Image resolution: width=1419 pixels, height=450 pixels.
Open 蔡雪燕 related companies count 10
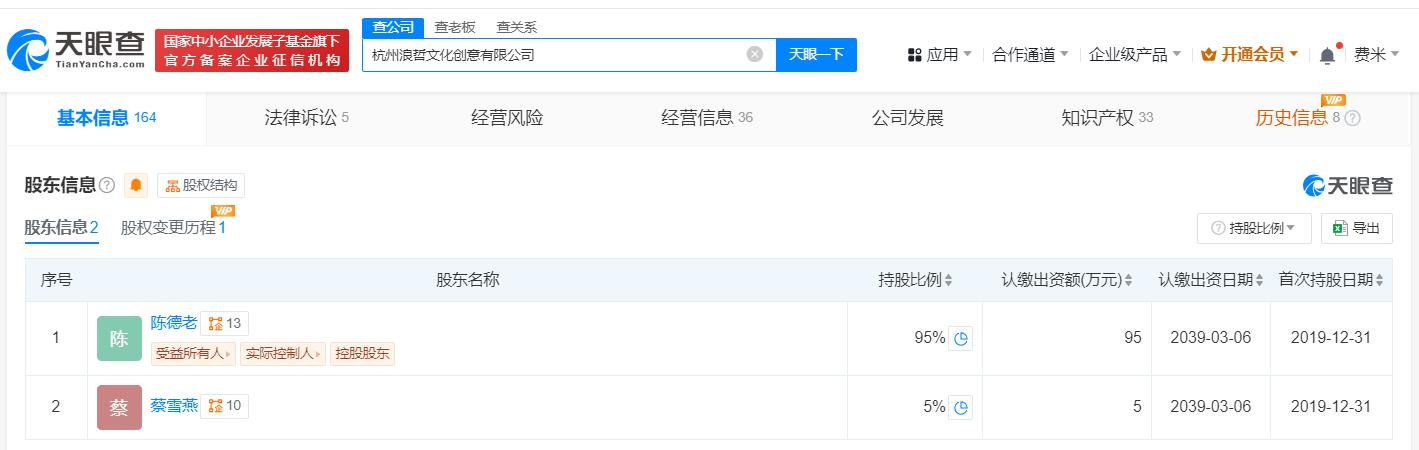click(225, 406)
